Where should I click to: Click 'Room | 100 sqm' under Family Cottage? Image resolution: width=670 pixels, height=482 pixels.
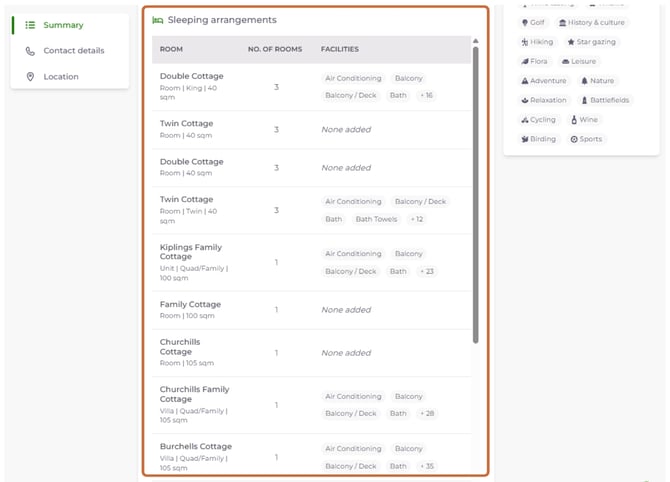[x=187, y=316]
